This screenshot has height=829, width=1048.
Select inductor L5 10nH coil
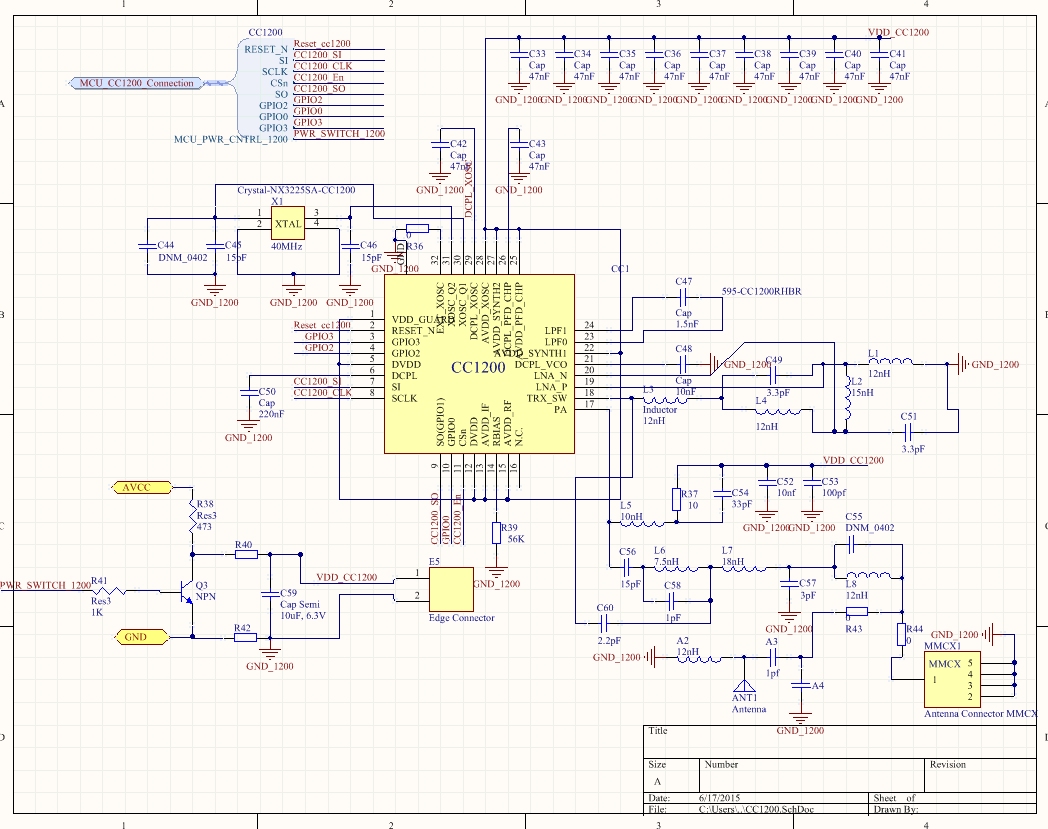click(x=642, y=523)
